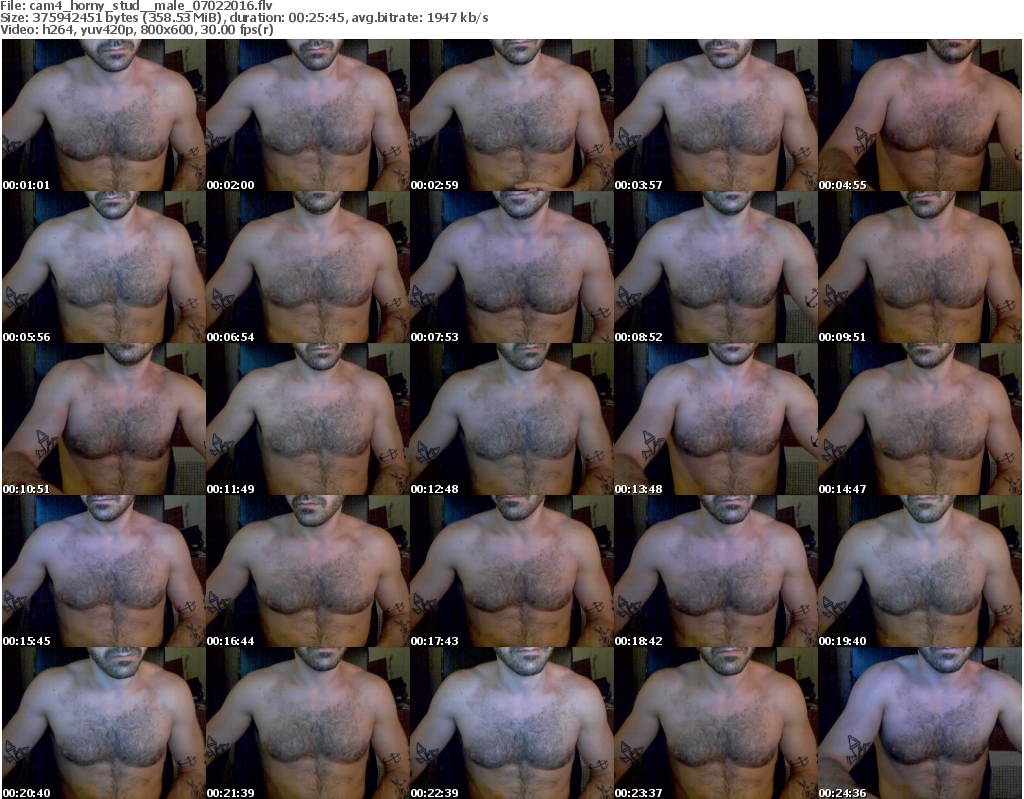The image size is (1024, 799).
Task: Pick the last thumbnail at 00:24:36
Action: pos(920,723)
